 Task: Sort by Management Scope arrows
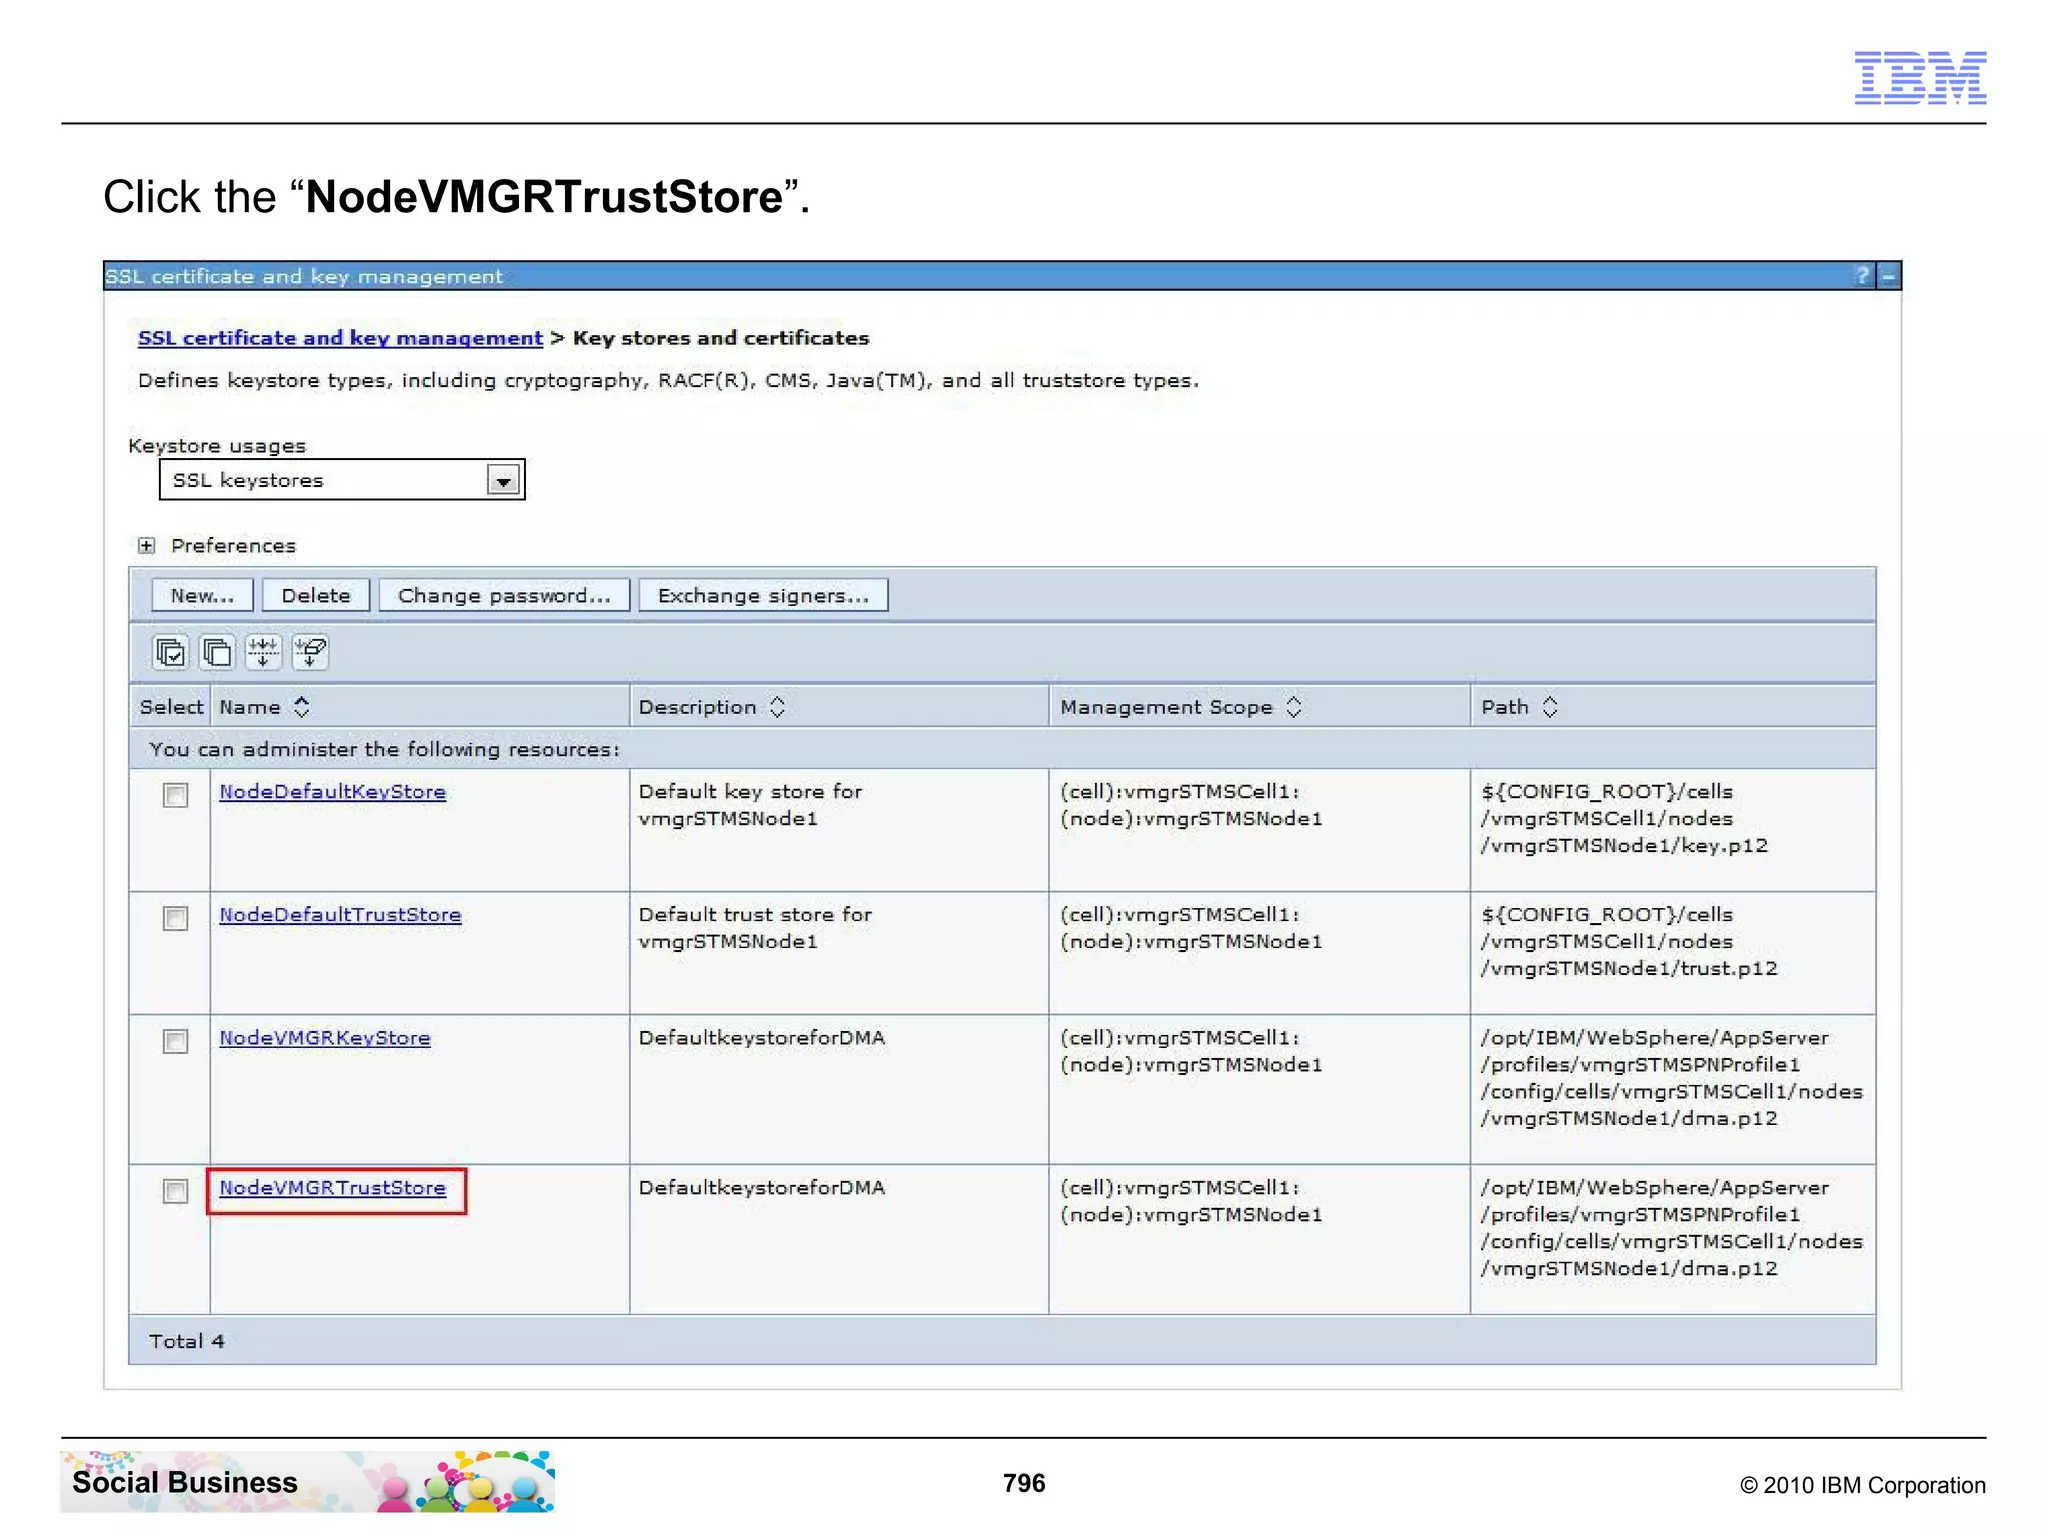pyautogui.click(x=1293, y=707)
